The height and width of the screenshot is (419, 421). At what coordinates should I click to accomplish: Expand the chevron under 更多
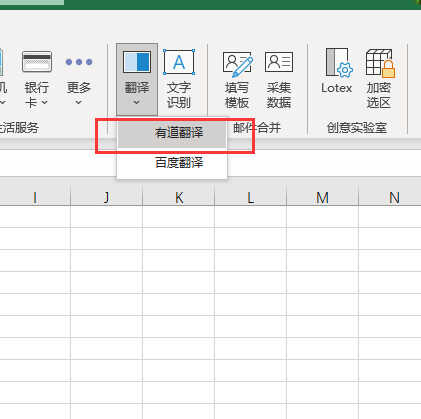(79, 102)
